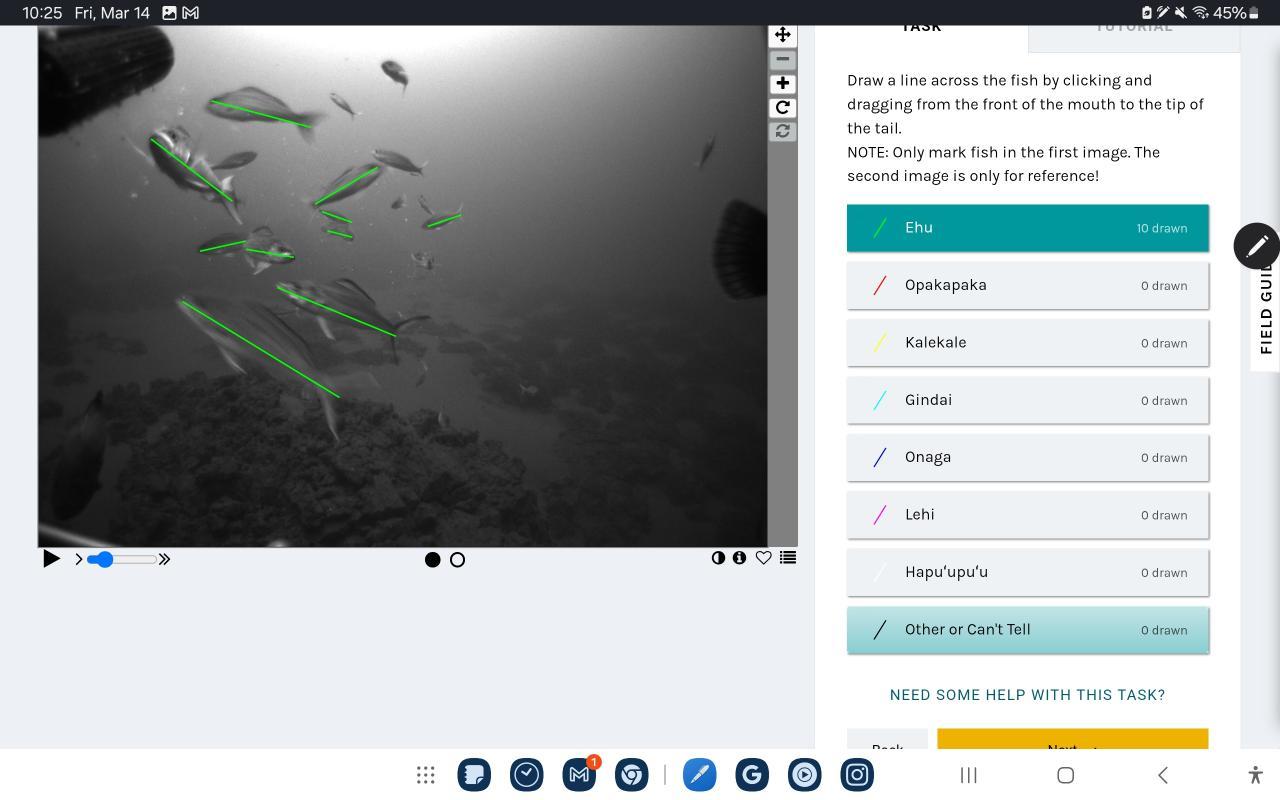Image resolution: width=1280 pixels, height=800 pixels.
Task: Tap the accessibility figure icon
Action: click(1255, 775)
